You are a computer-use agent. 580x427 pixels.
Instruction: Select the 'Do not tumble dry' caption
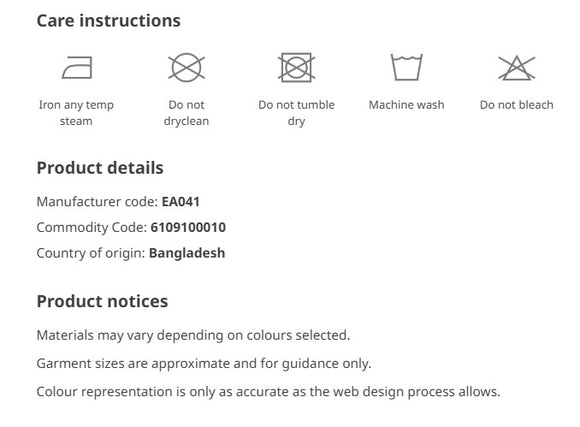pos(296,113)
